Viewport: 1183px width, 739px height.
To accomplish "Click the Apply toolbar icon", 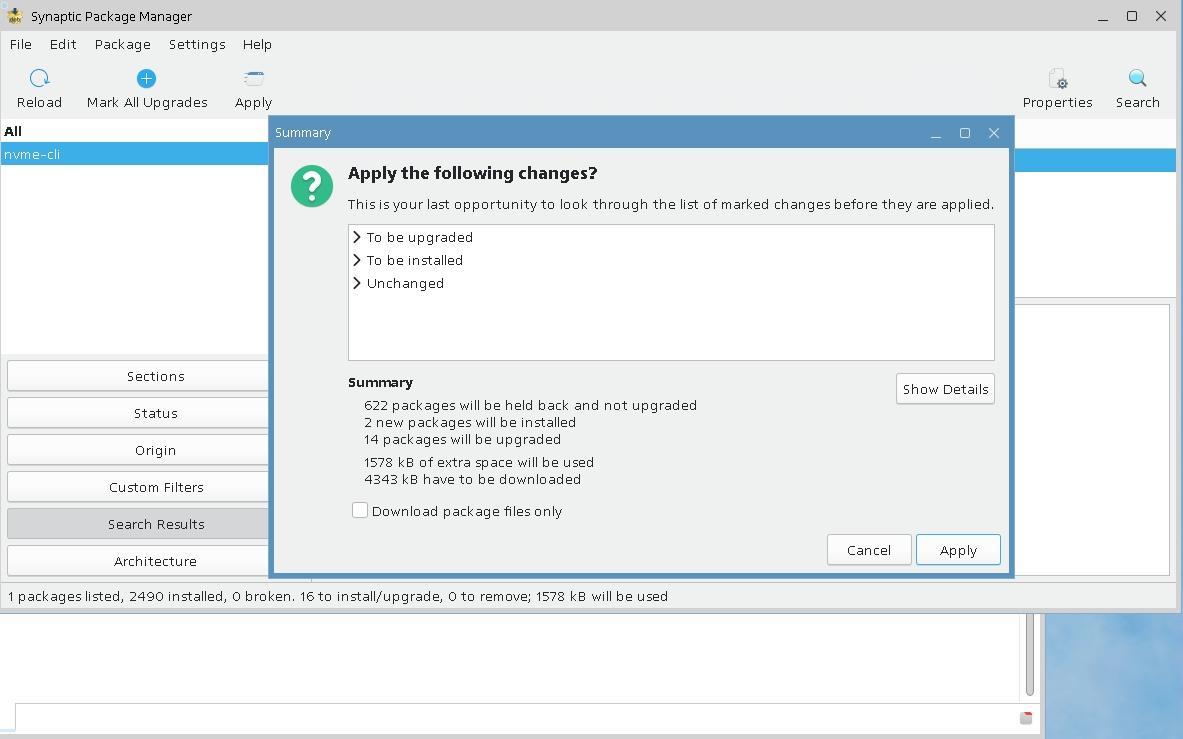I will pyautogui.click(x=254, y=79).
